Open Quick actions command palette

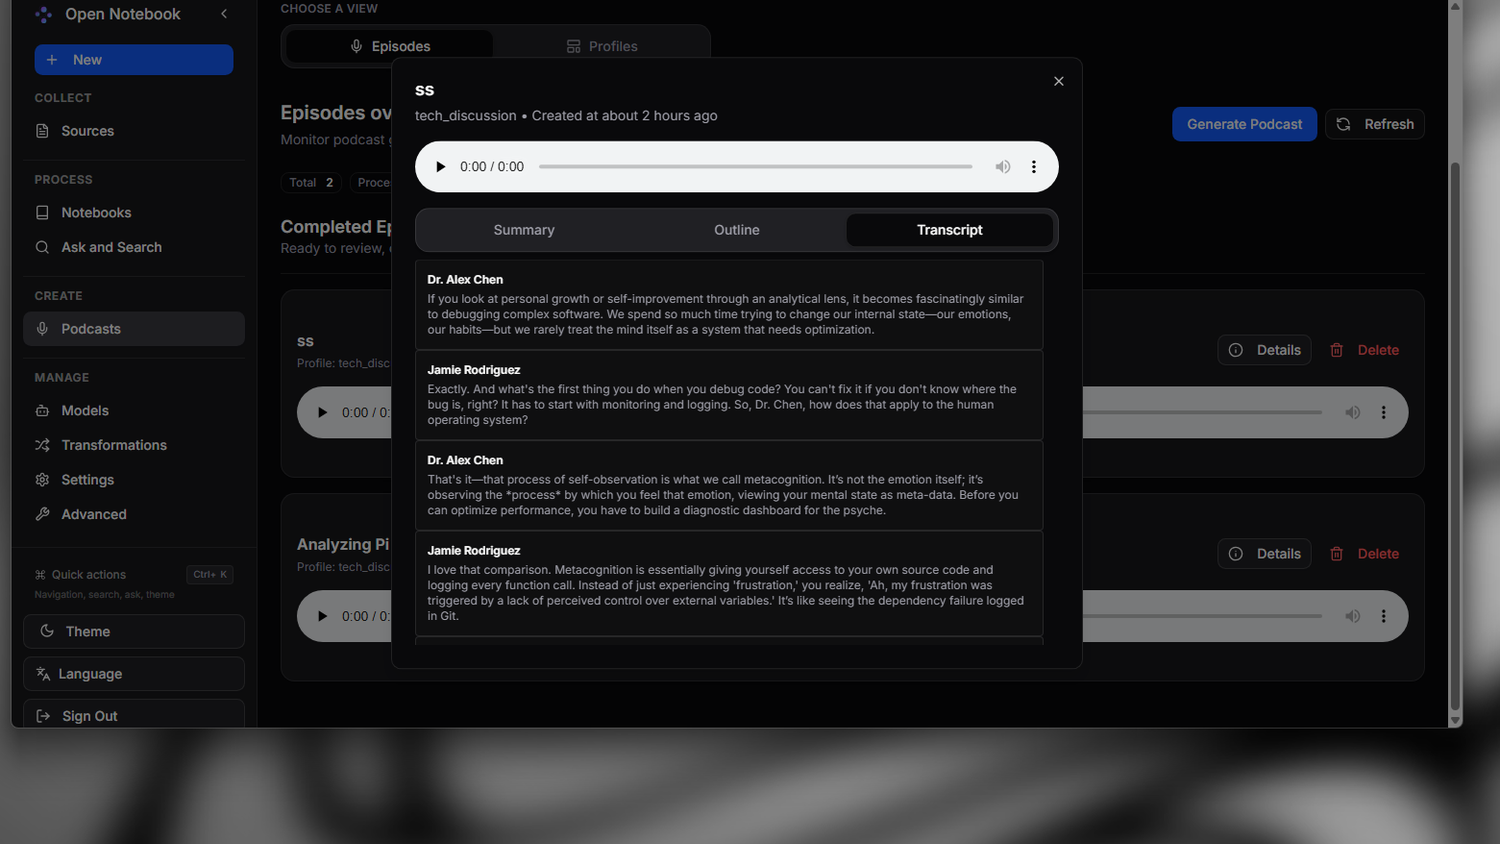pos(134,574)
